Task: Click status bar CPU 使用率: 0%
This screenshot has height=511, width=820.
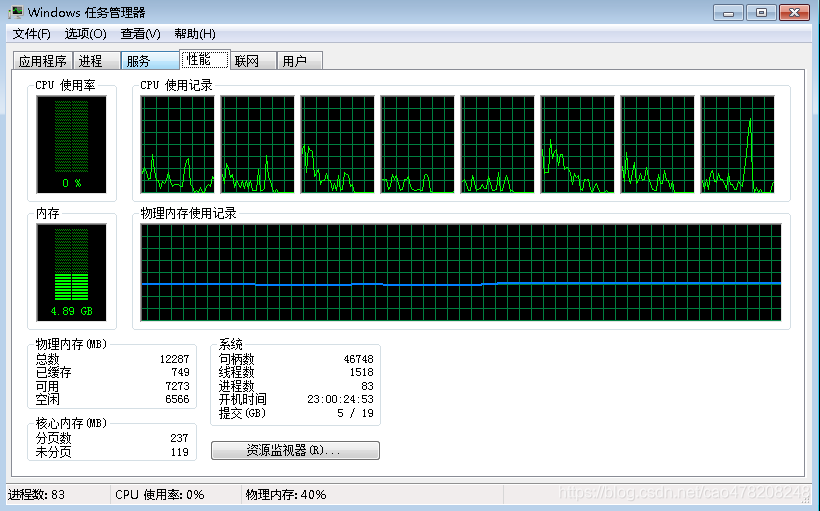Action: (x=160, y=495)
